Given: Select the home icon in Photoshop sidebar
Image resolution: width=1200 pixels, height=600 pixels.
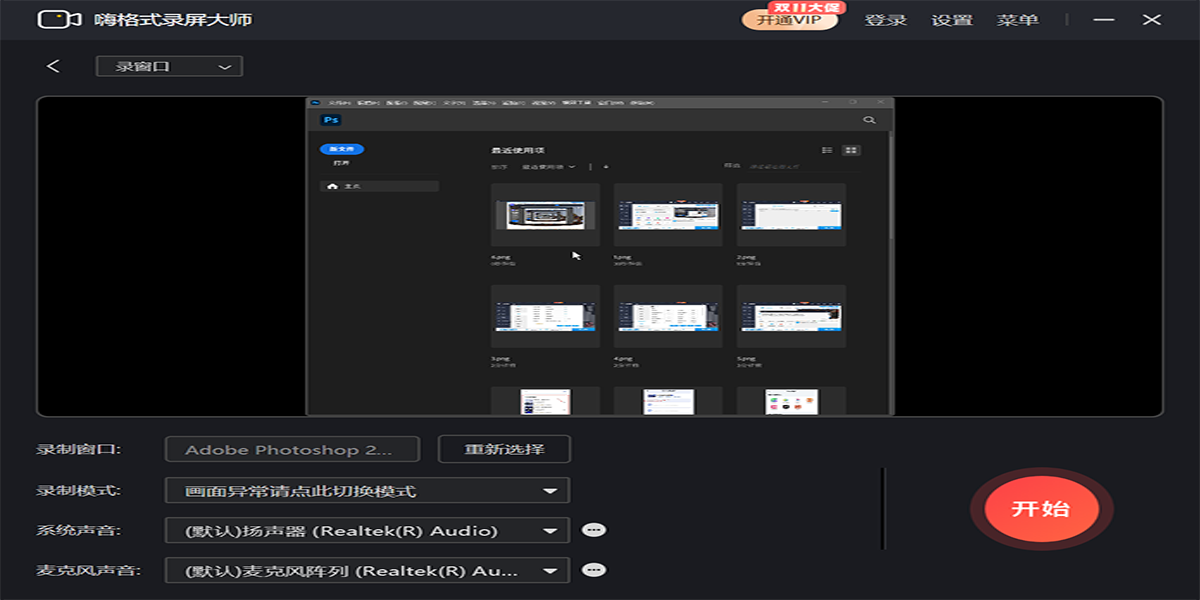Looking at the screenshot, I should 333,186.
